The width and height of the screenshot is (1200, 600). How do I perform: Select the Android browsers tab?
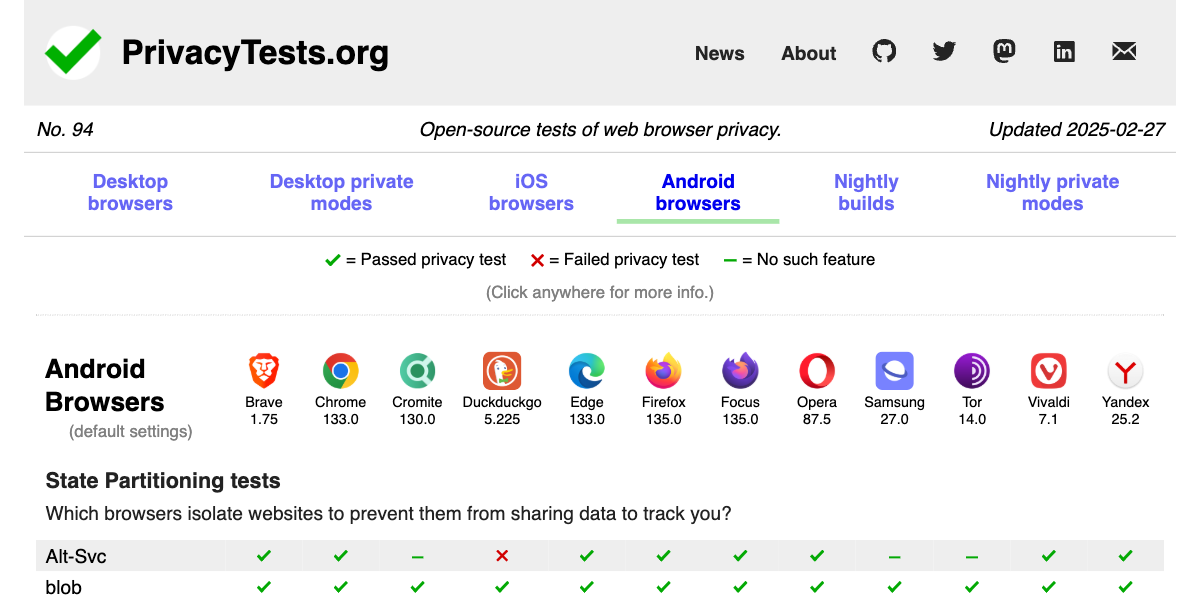click(x=698, y=192)
